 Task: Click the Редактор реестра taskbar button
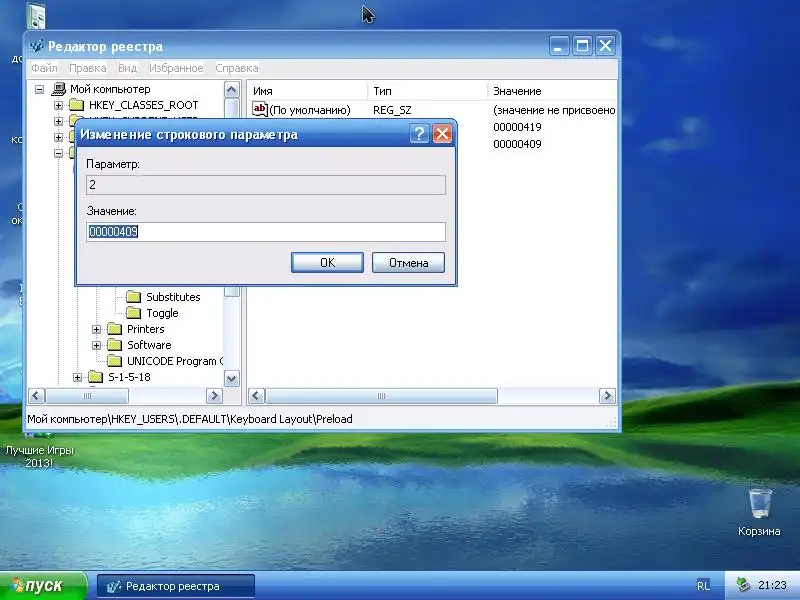coord(176,586)
